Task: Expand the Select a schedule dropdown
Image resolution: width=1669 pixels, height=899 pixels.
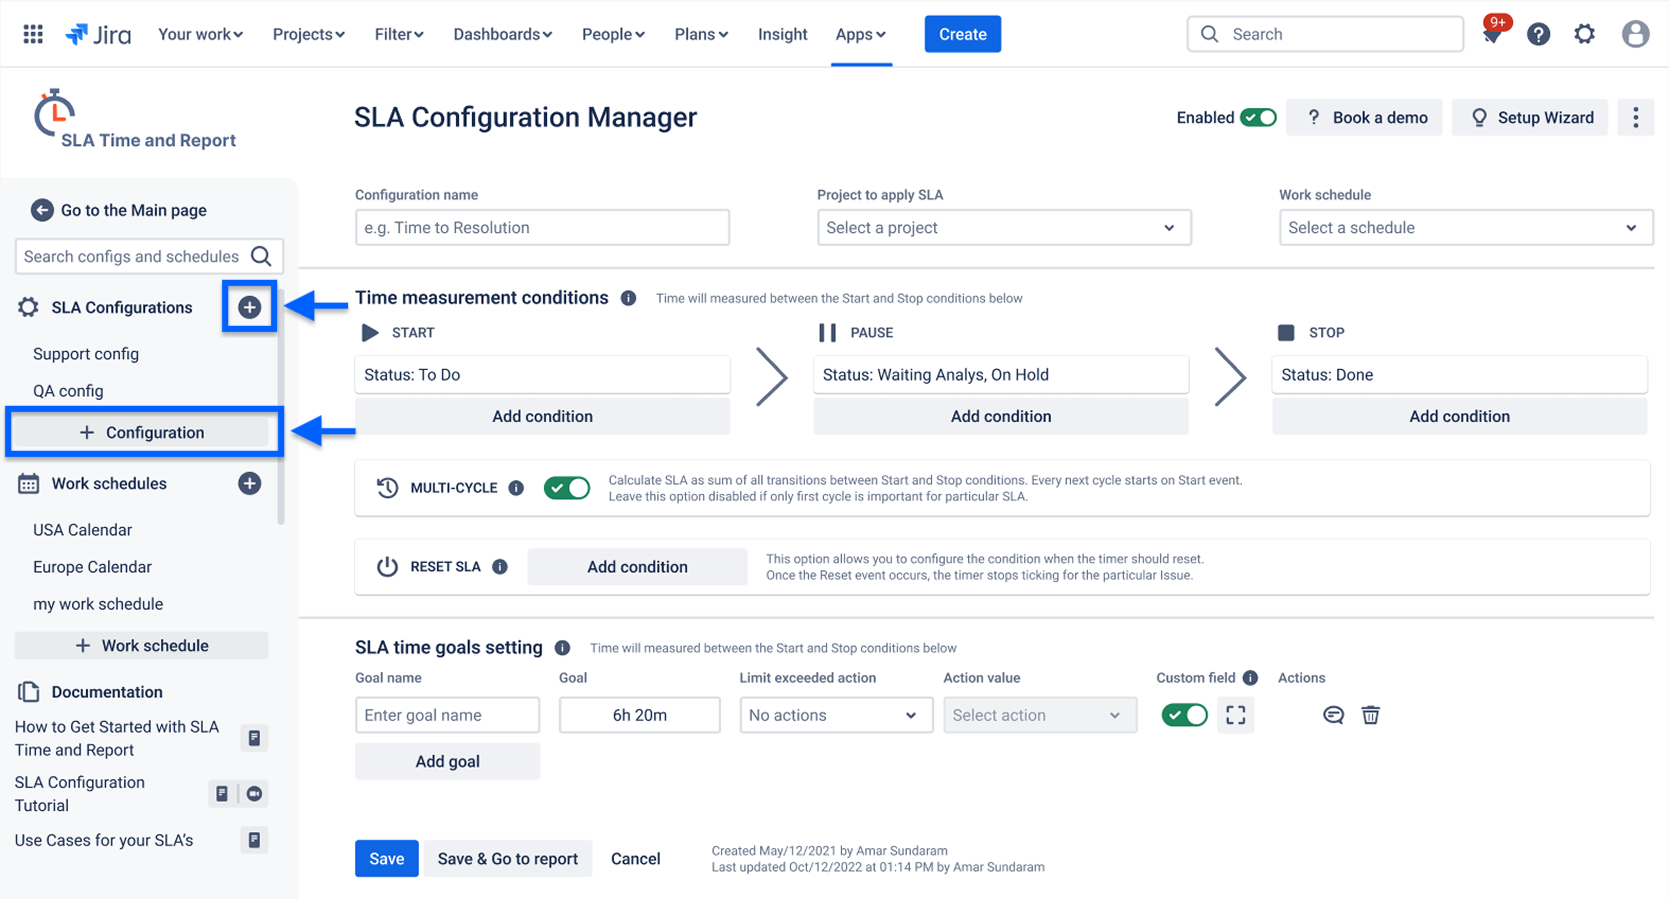Action: tap(1465, 228)
